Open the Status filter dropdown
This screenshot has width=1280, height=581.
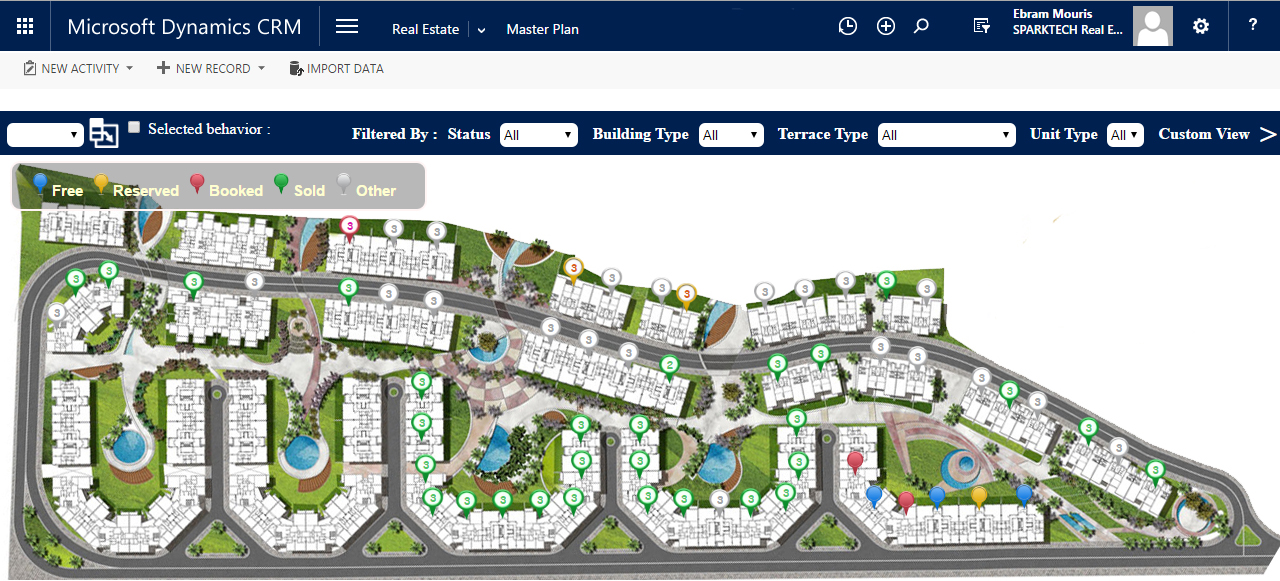tap(539, 135)
